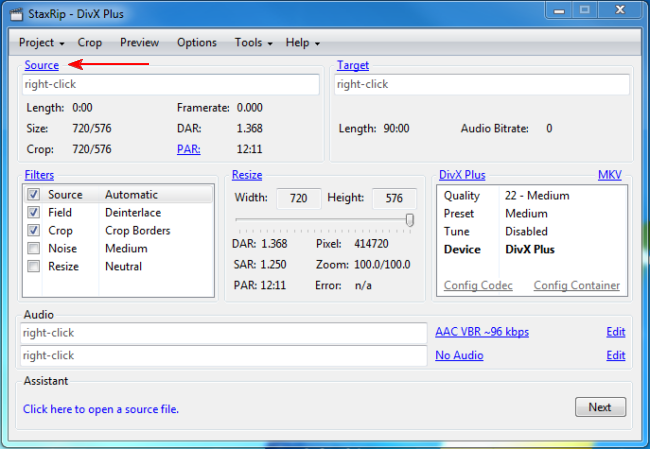The image size is (650, 449).
Task: Open the Config Container link
Action: coord(576,286)
